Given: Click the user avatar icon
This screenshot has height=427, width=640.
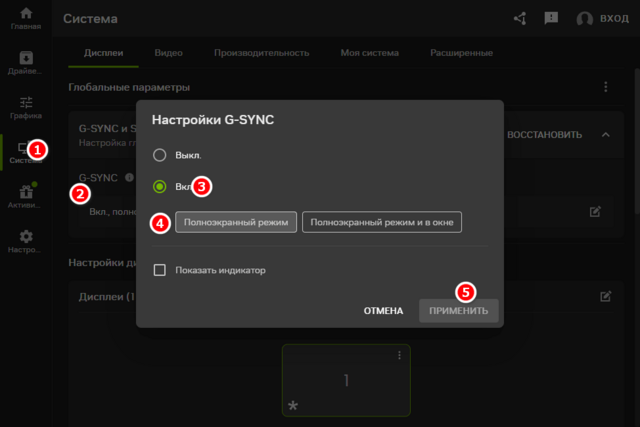Looking at the screenshot, I should pyautogui.click(x=584, y=19).
